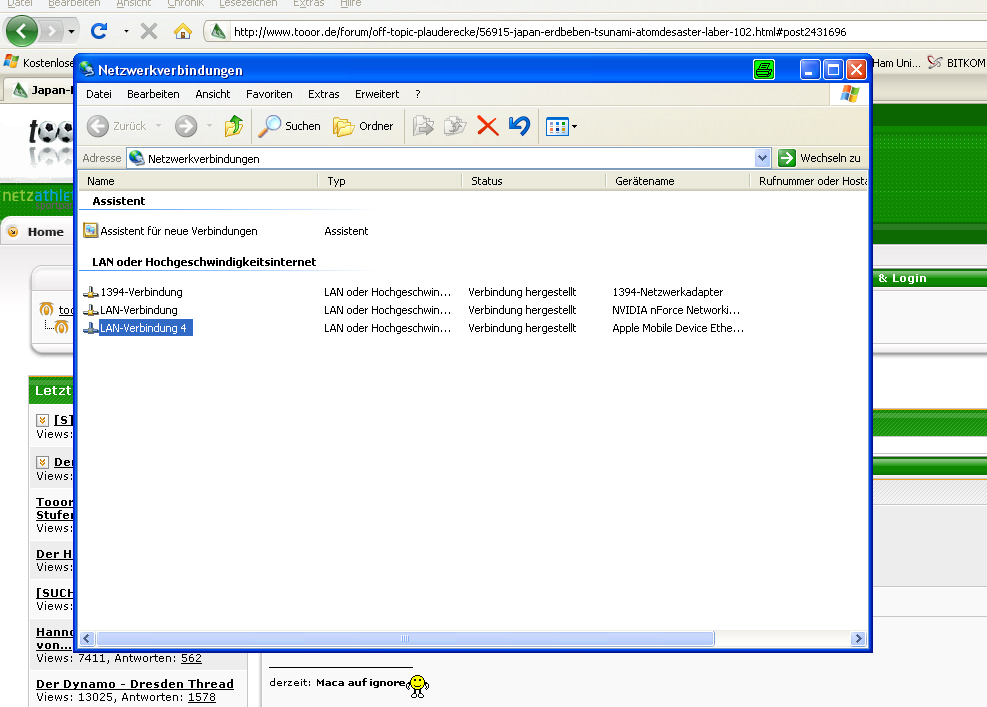Image resolution: width=987 pixels, height=707 pixels.
Task: Open the Der Dynamo - Dresden Thread link
Action: tap(135, 684)
